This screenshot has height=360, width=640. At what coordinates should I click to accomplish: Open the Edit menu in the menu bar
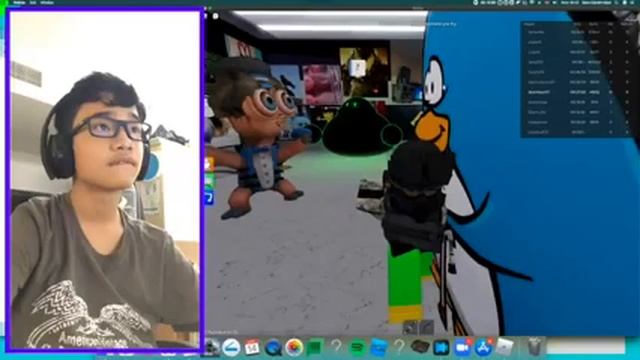33,2
